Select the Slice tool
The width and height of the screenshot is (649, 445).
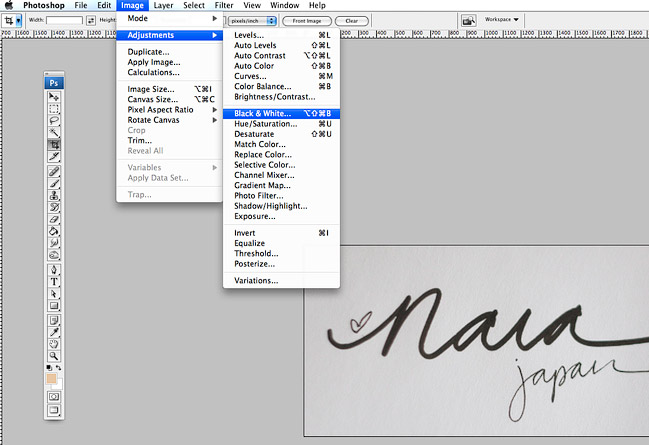point(54,156)
